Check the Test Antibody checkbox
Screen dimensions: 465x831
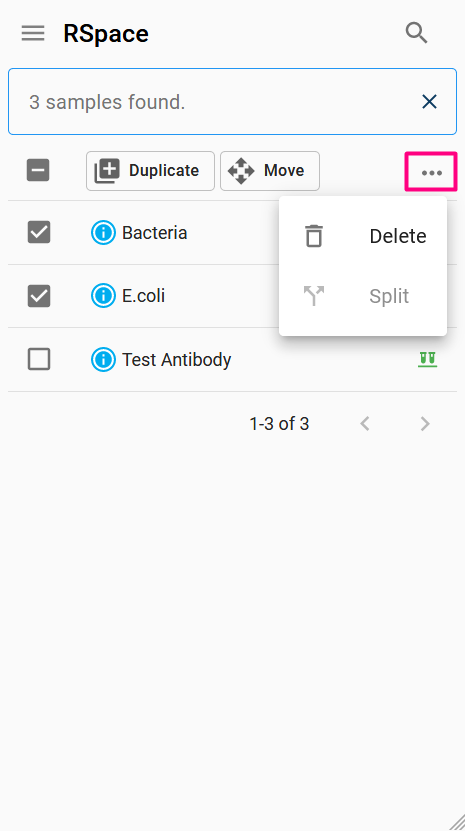(39, 359)
